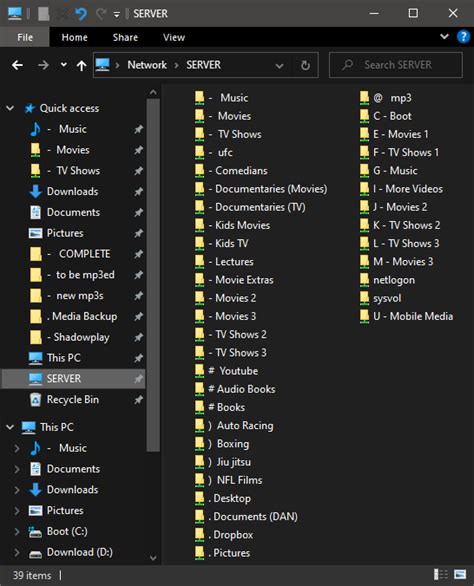This screenshot has width=474, height=586.
Task: Select the '. Documents (DAN)' folder
Action: tap(246, 517)
